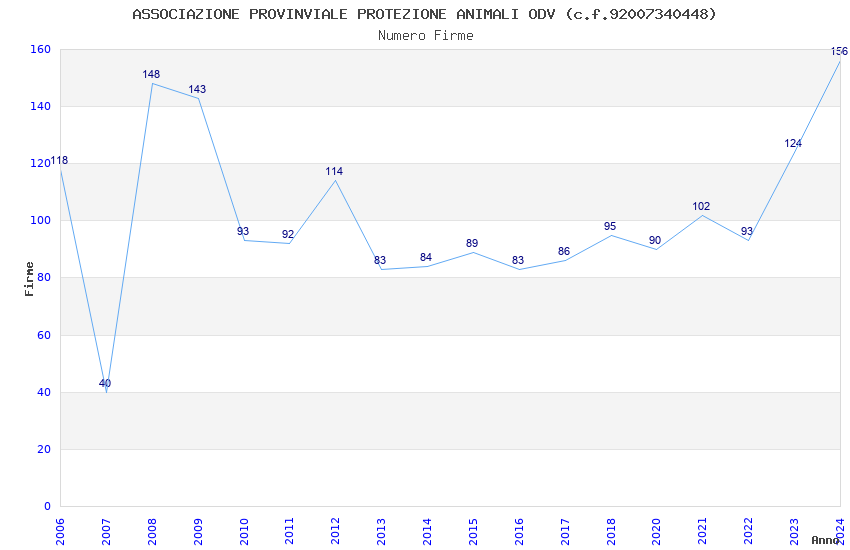Select the 93 data label for 2010
Image resolution: width=850 pixels, height=550 pixels.
pos(243,231)
